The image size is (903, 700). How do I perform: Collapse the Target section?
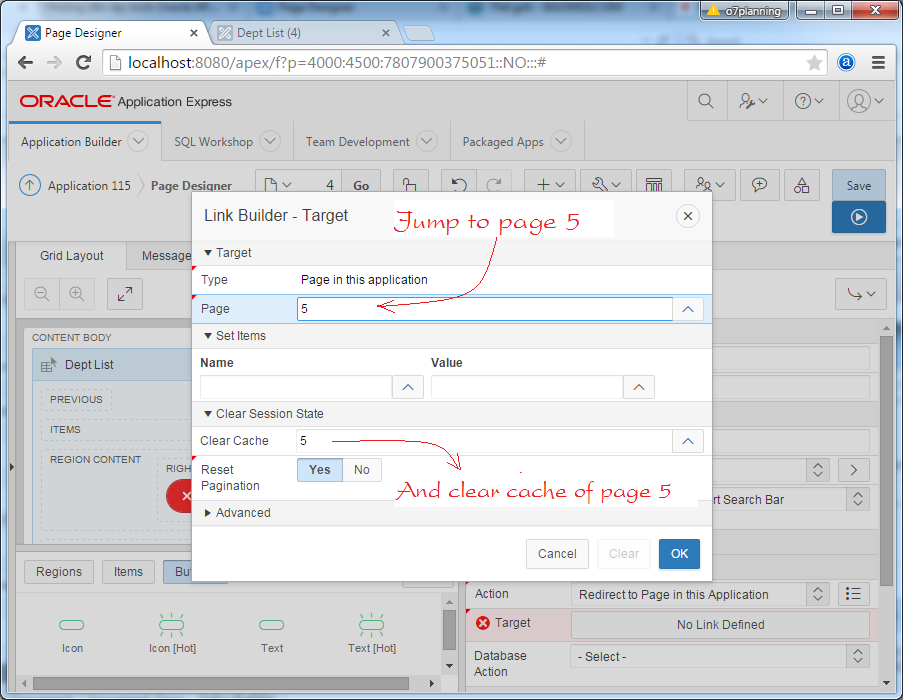[x=208, y=253]
